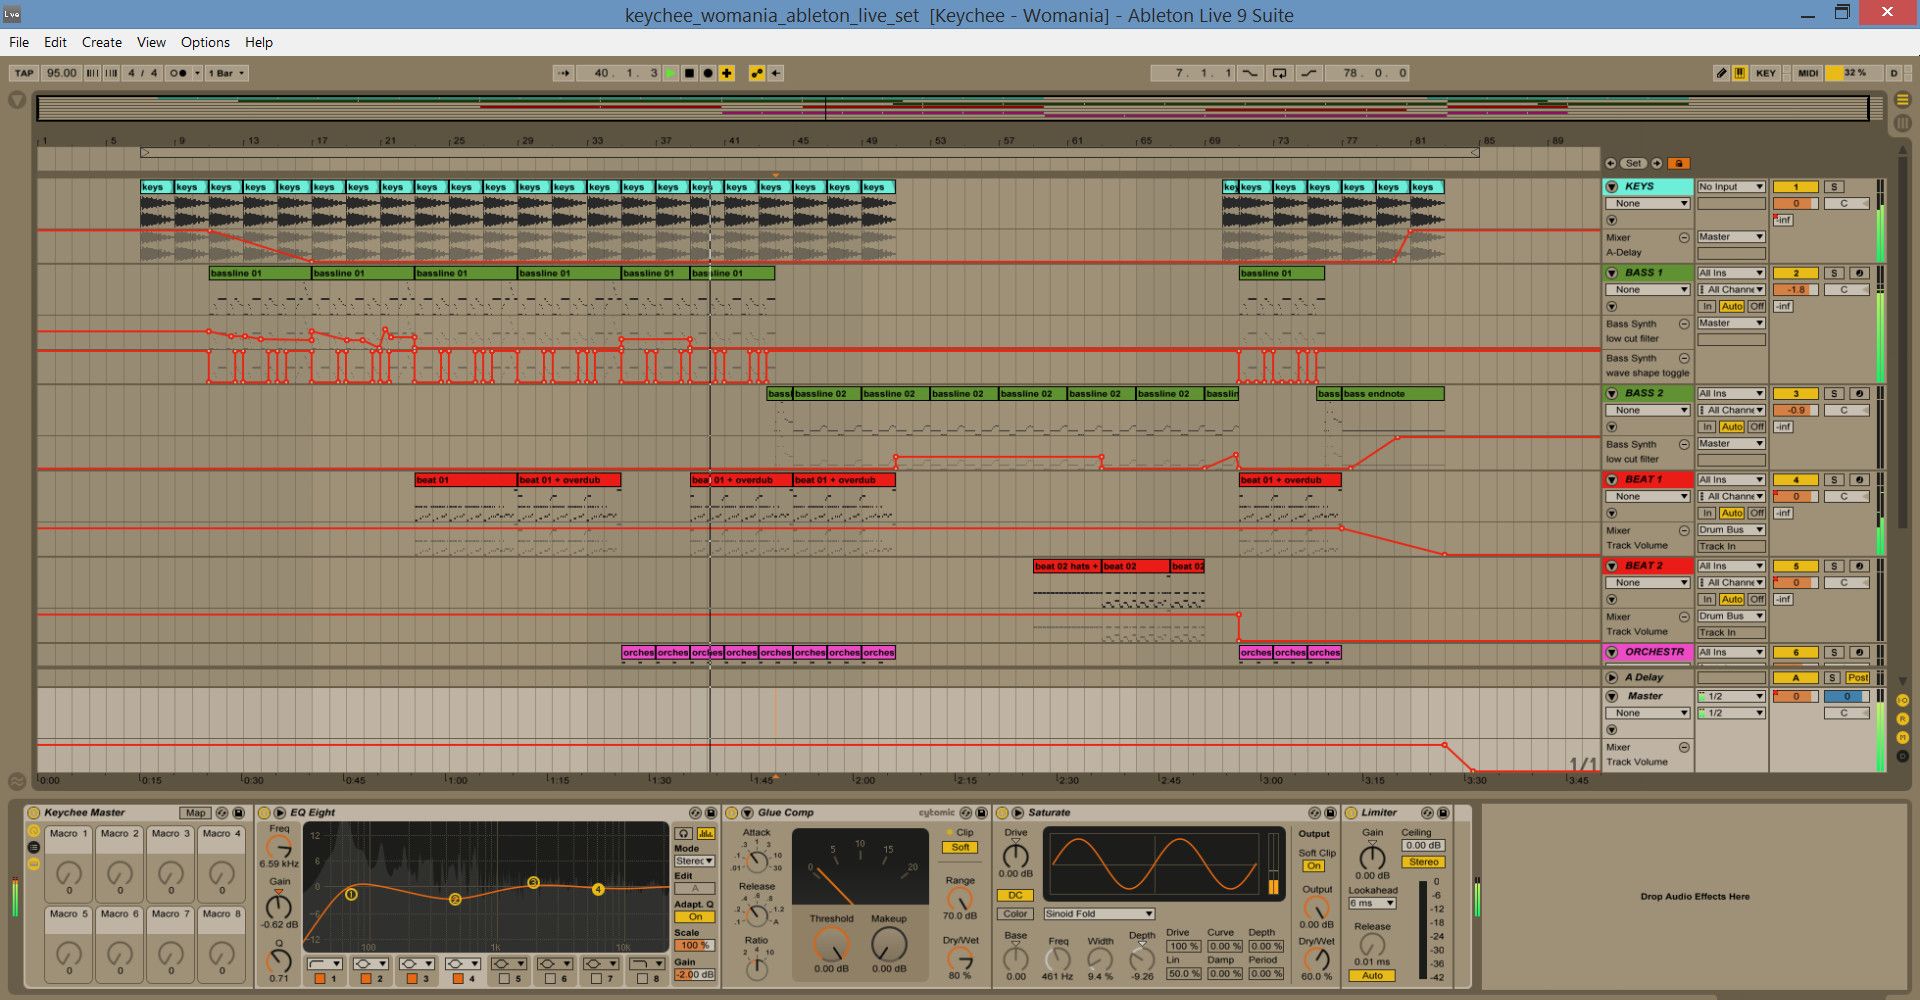This screenshot has width=1920, height=1000.
Task: Enable EQ Eight headphone audition mode
Action: tap(684, 833)
